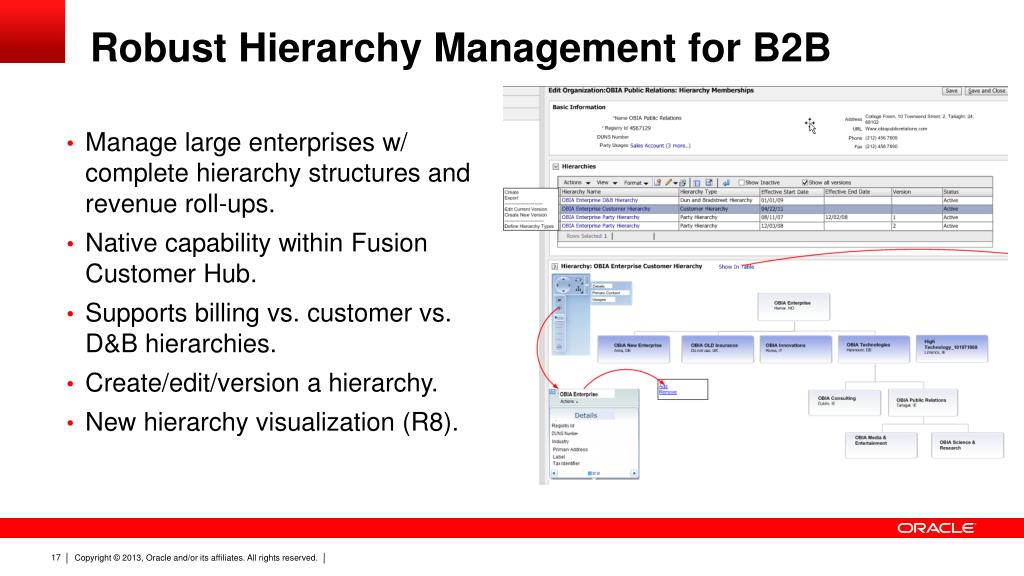Image resolution: width=1024 pixels, height=576 pixels.
Task: Open the Actions dropdown in Hierarchies toolbar
Action: coord(577,183)
